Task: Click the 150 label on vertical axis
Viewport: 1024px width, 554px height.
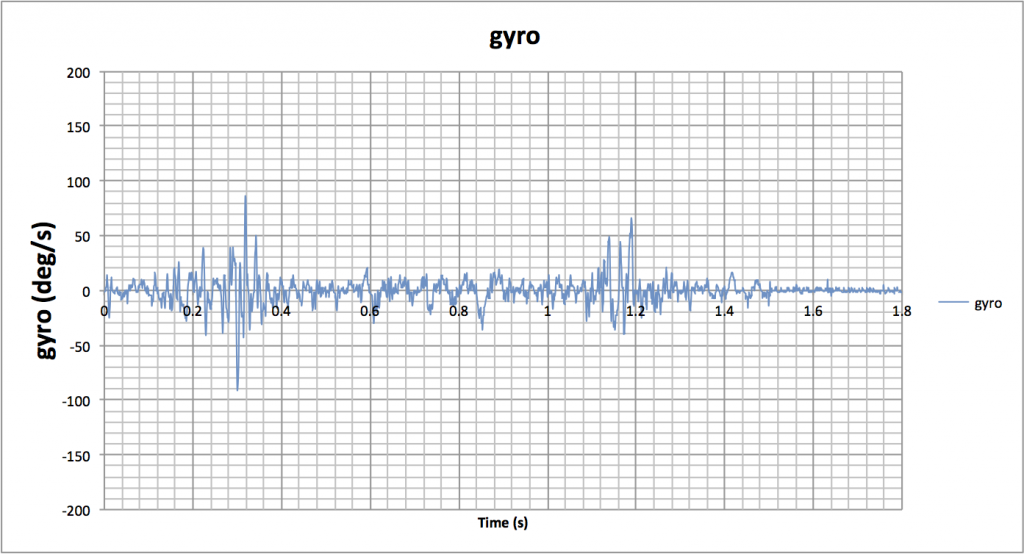Action: [x=78, y=127]
